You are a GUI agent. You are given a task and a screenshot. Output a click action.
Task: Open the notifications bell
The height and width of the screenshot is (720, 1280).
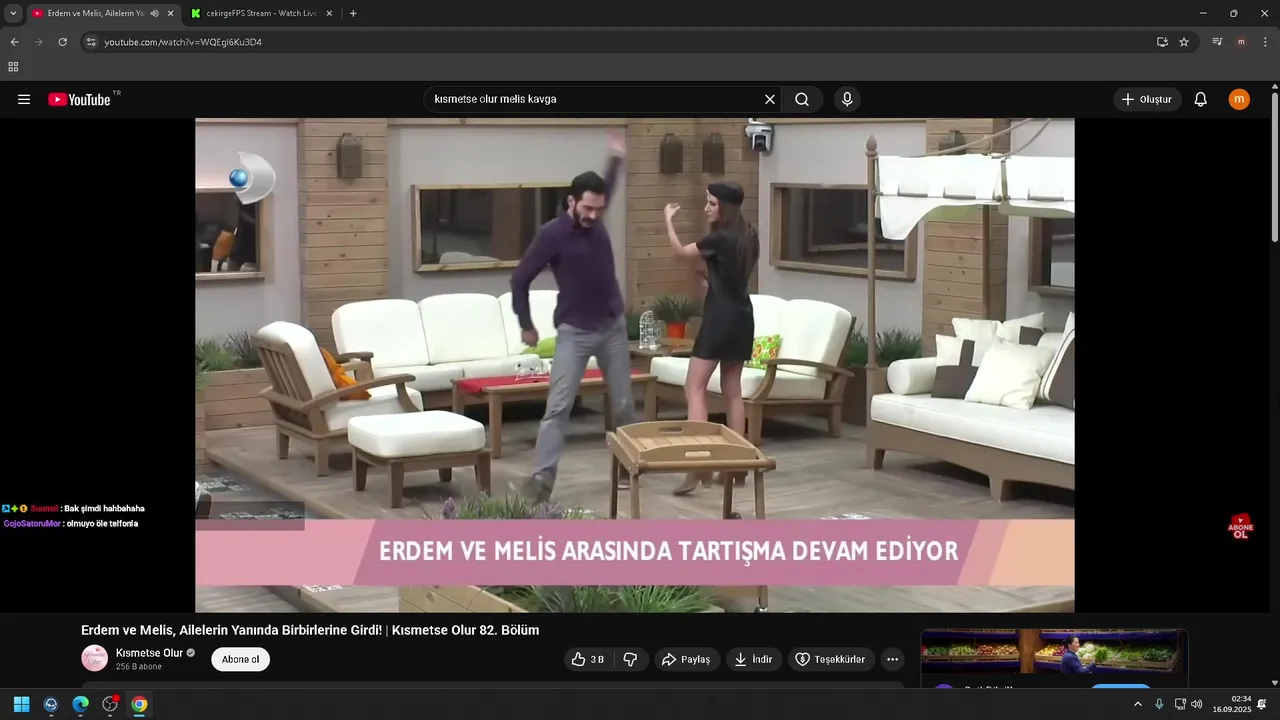point(1201,99)
